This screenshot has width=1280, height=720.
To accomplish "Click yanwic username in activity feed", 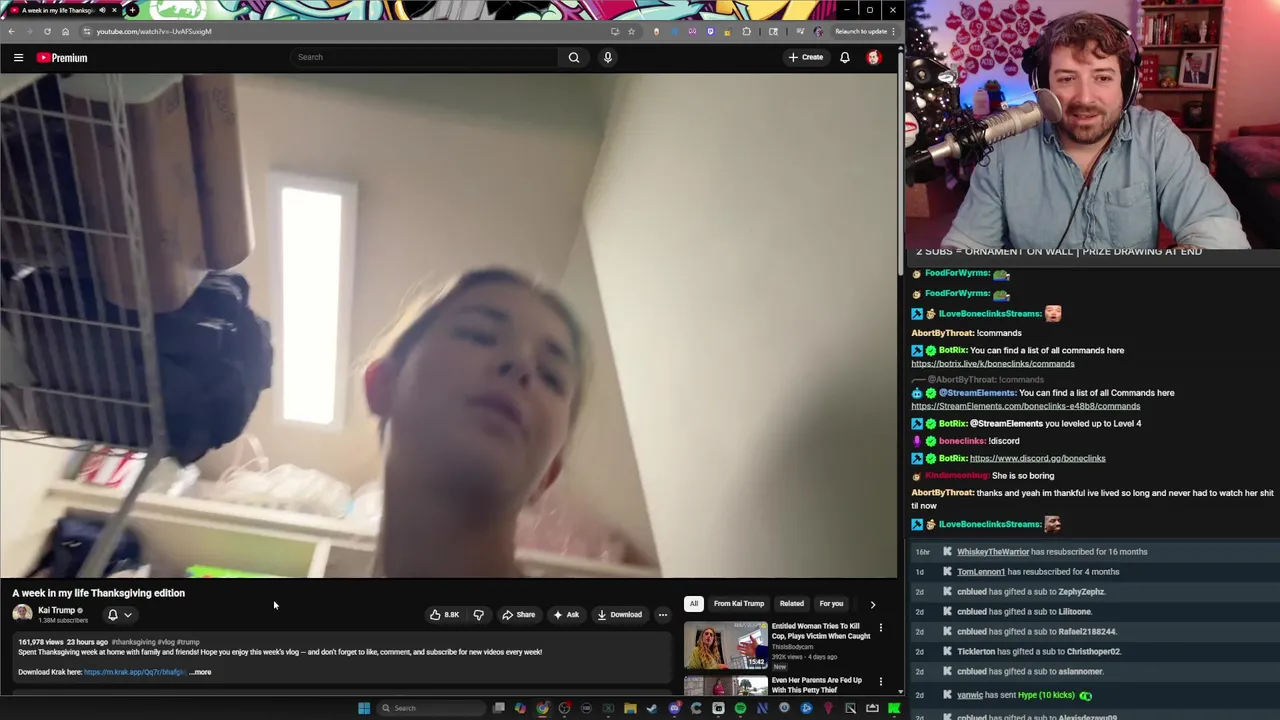I will tap(970, 695).
